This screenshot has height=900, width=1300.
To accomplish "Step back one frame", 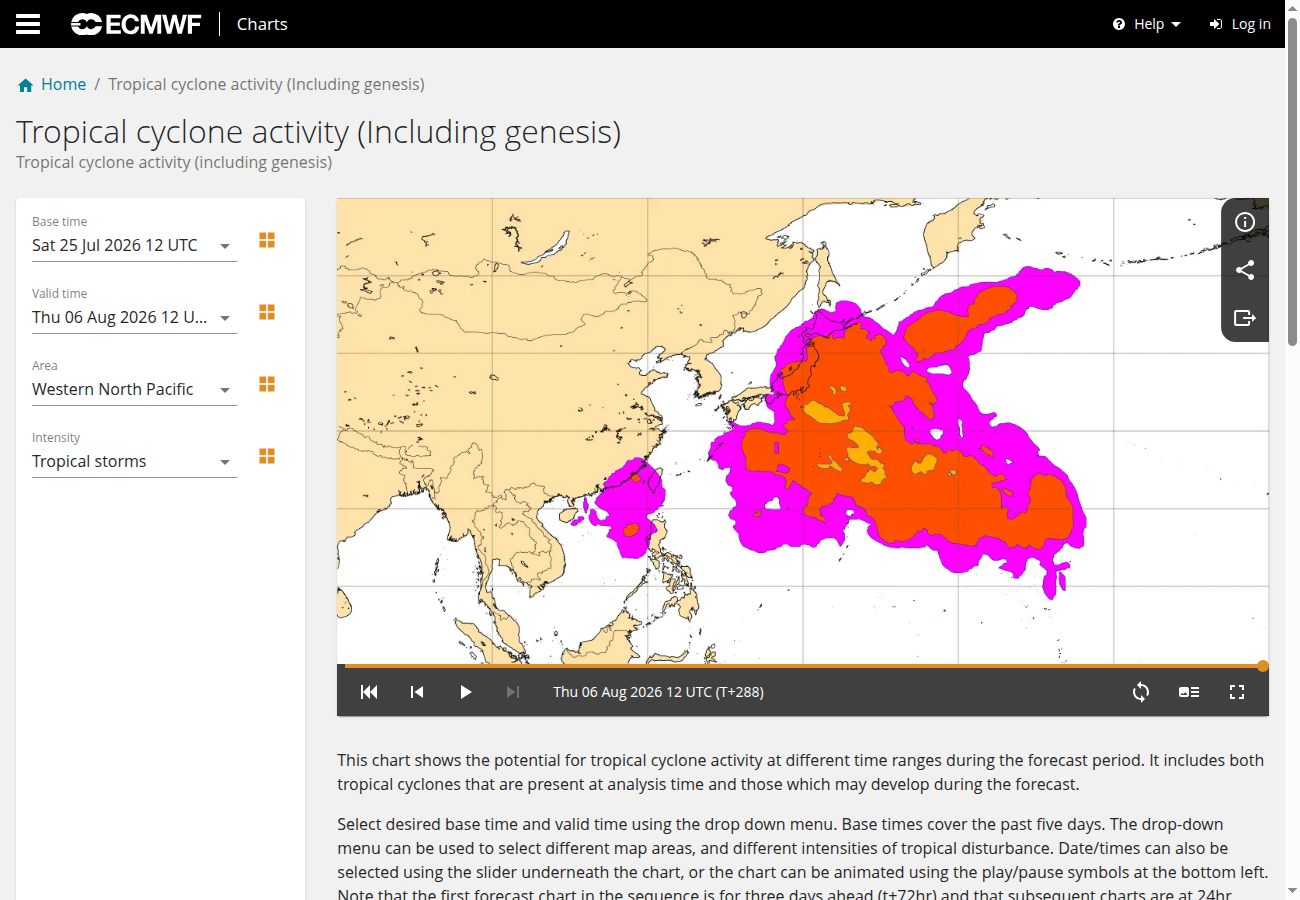I will point(417,692).
